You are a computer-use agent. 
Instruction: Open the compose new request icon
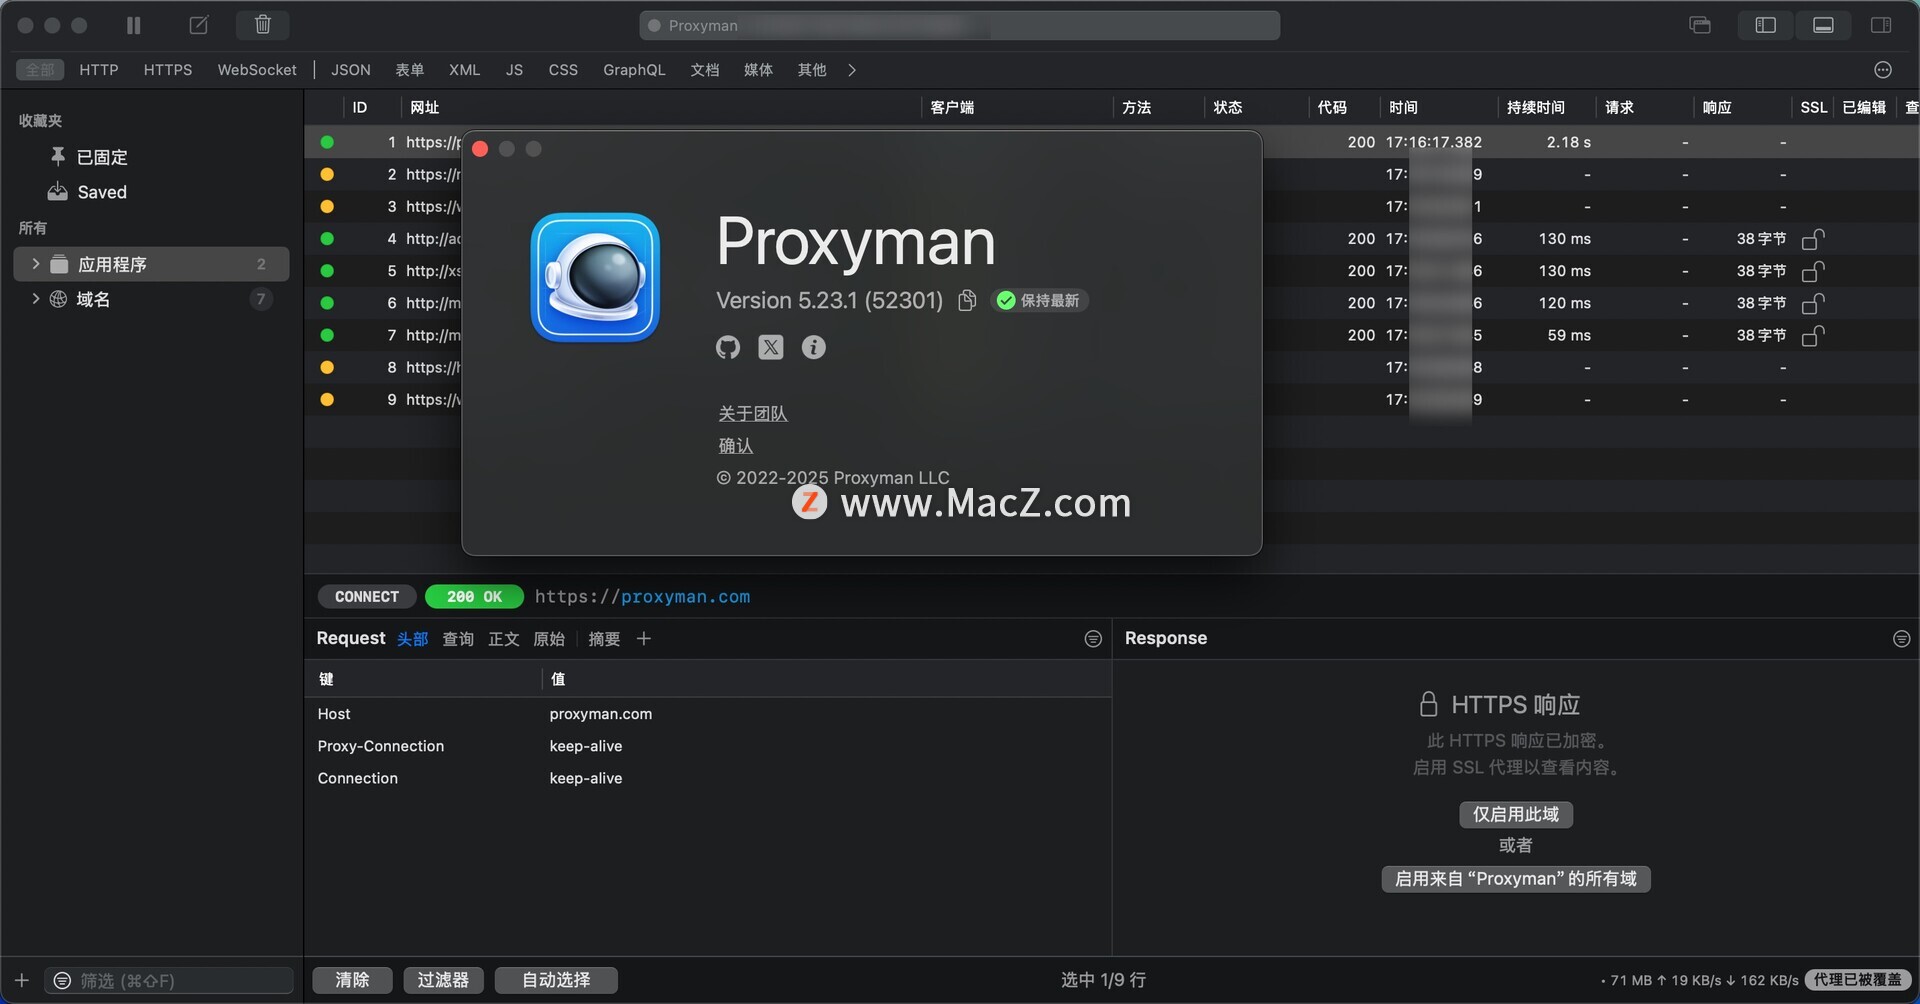click(x=199, y=25)
